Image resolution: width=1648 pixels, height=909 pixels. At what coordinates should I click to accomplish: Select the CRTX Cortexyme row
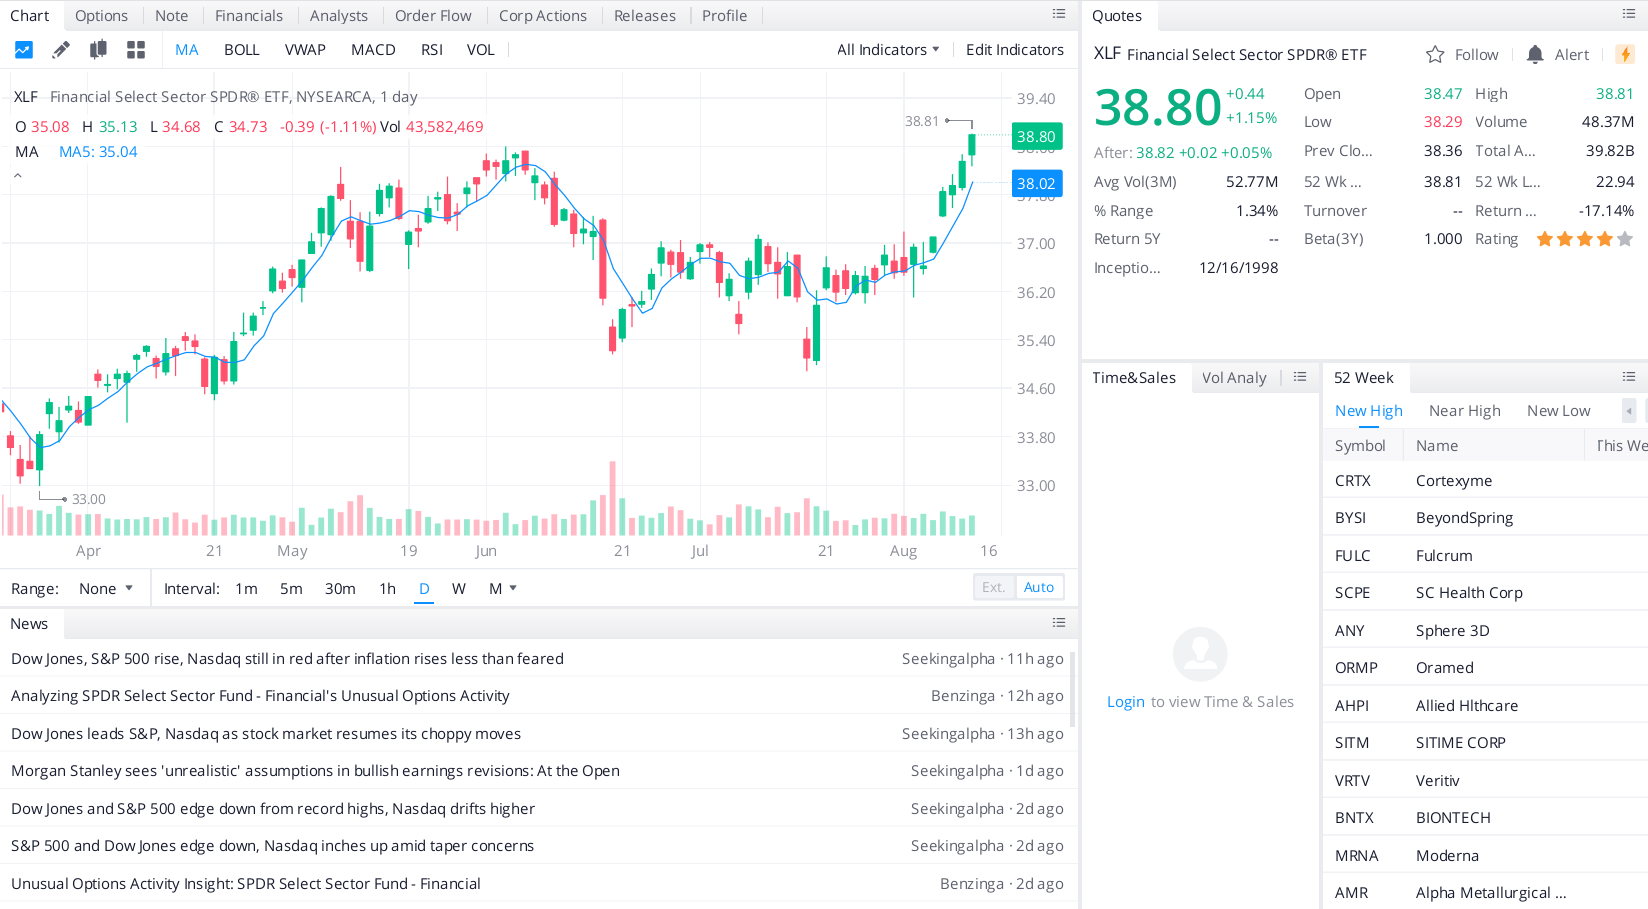coord(1485,481)
